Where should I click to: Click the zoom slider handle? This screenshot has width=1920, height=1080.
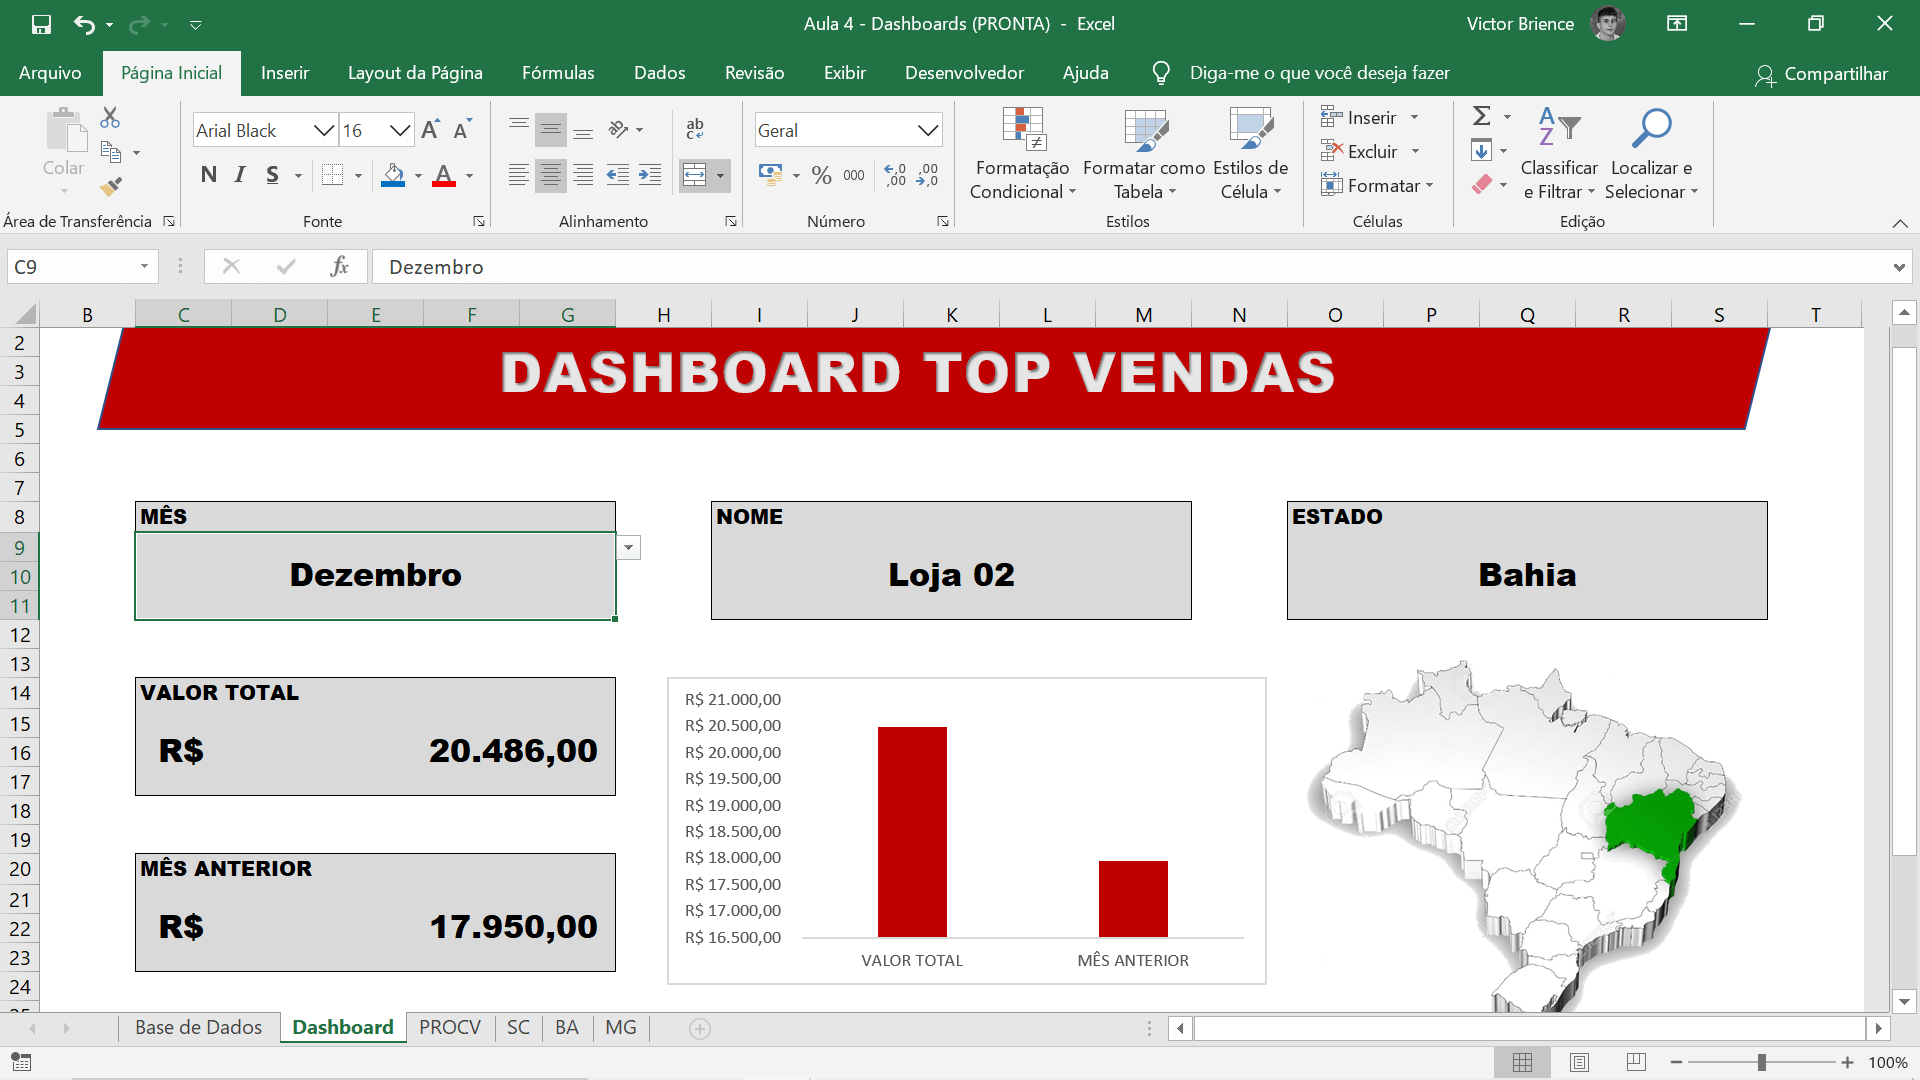(x=1762, y=1062)
